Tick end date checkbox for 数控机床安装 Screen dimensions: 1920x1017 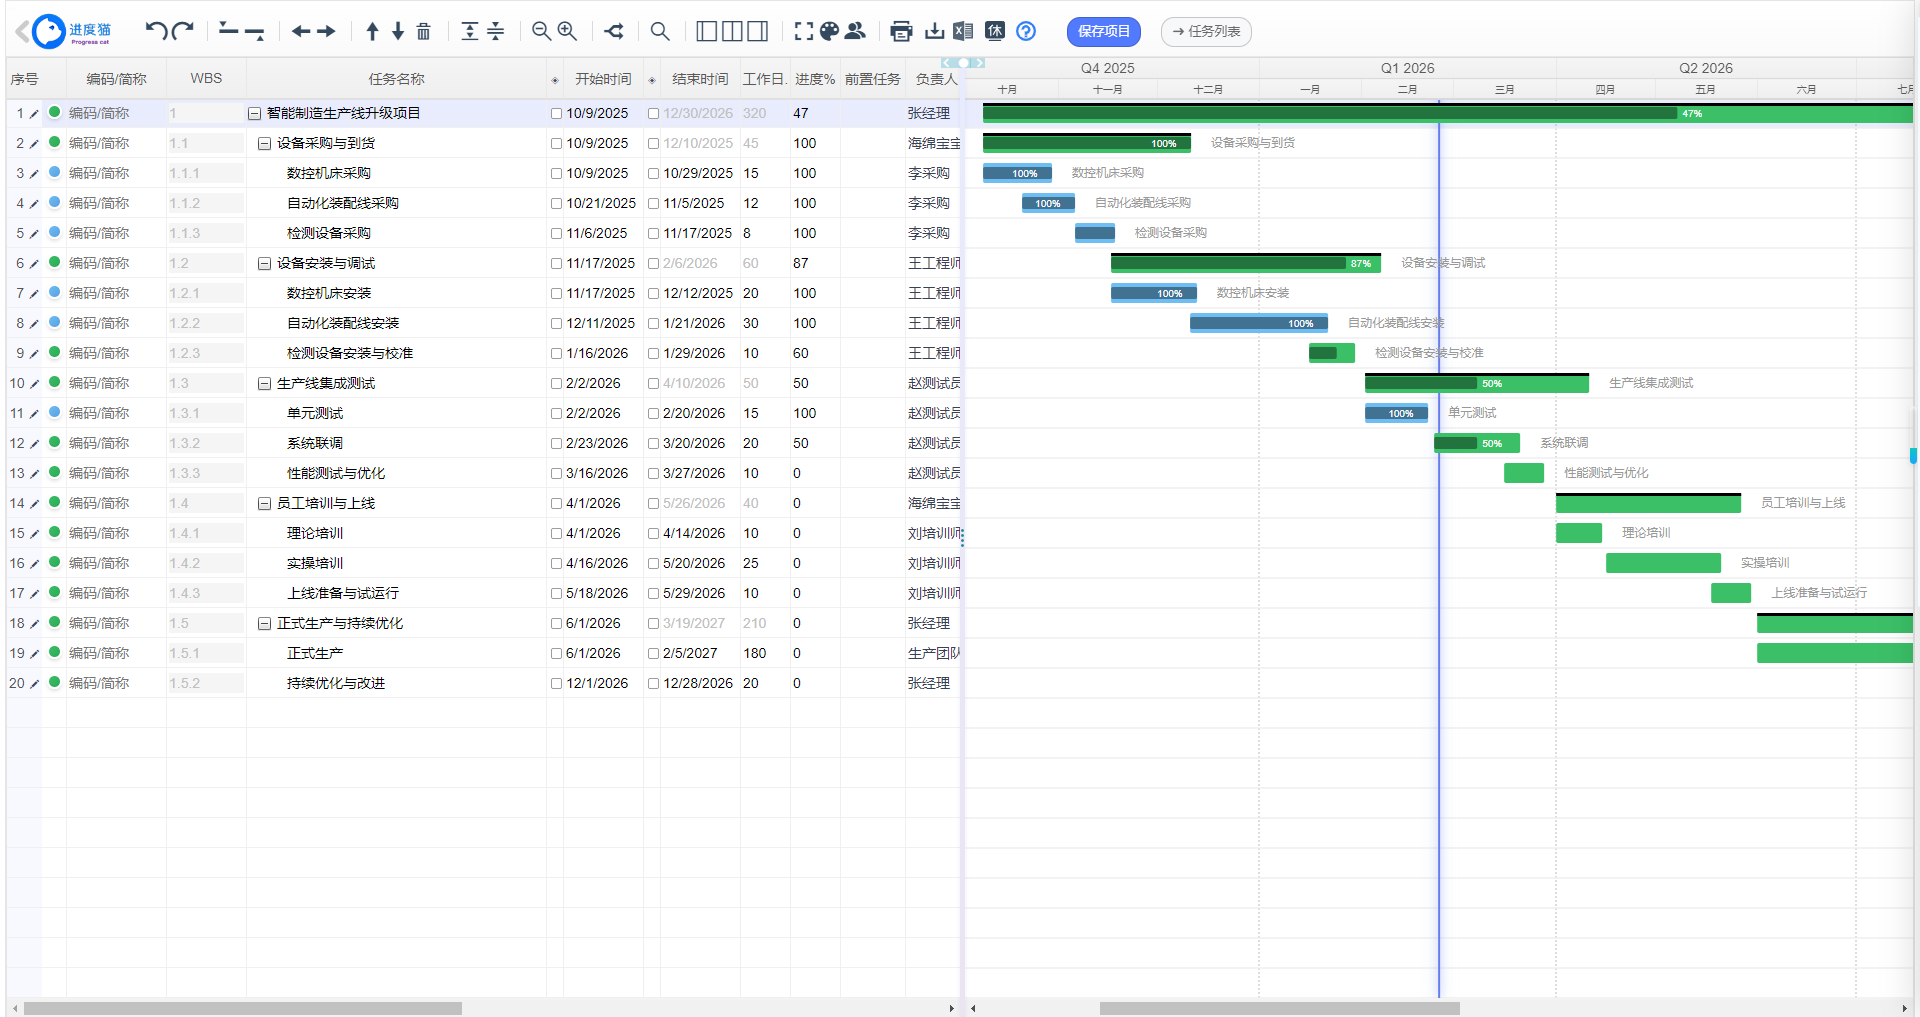coord(653,294)
